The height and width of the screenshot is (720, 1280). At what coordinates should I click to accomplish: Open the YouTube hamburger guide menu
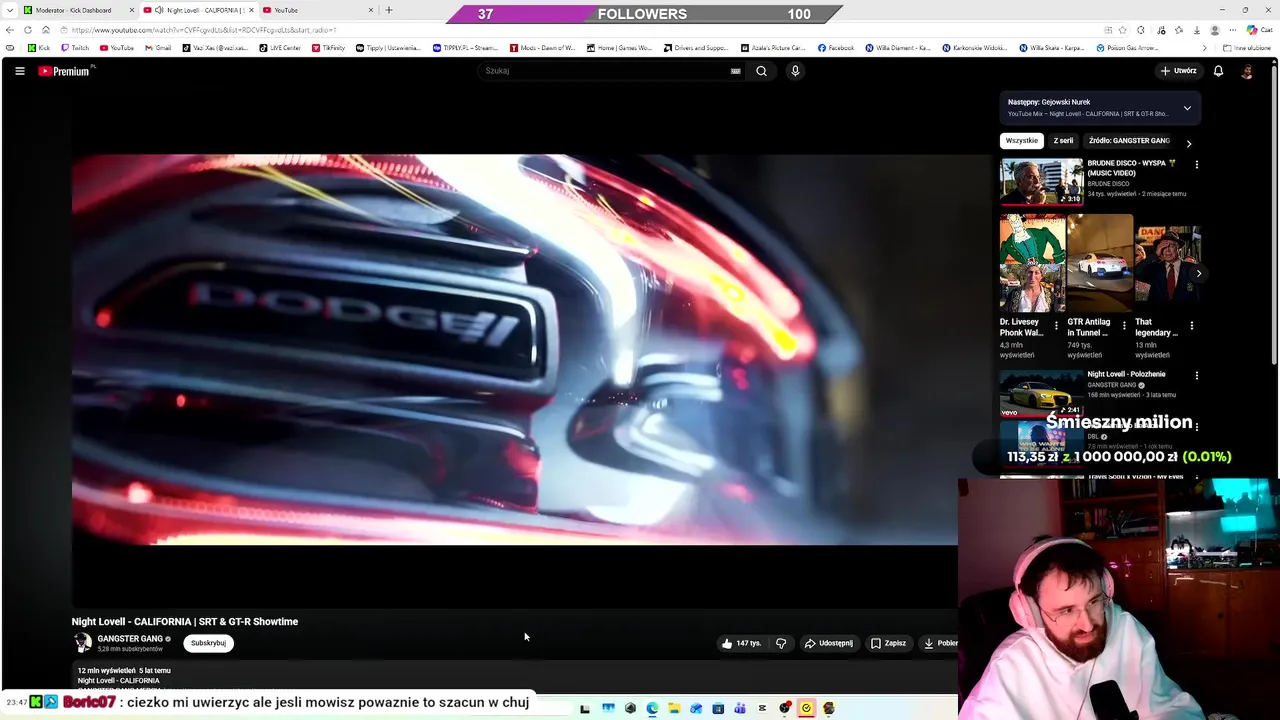click(x=19, y=71)
